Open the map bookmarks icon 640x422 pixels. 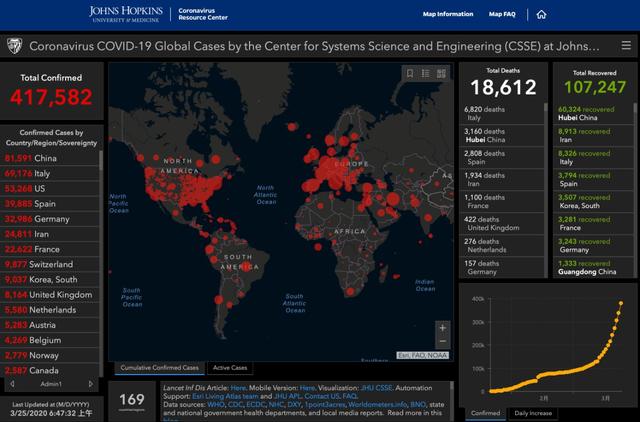coord(410,73)
